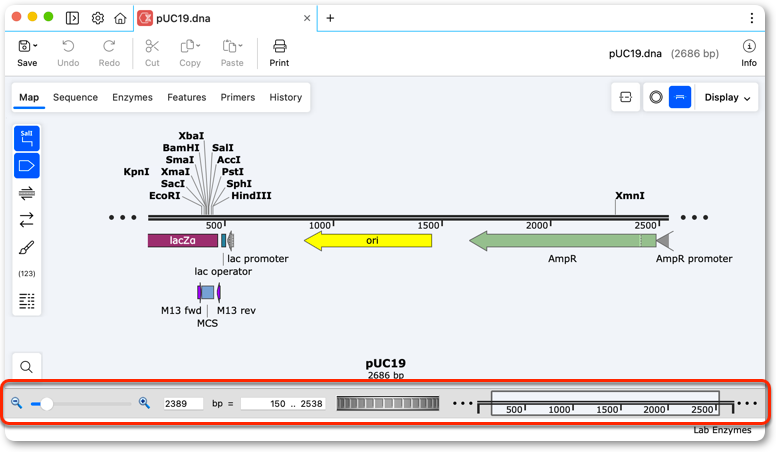Click the Lab Enzymes label
The width and height of the screenshot is (776, 452).
click(x=722, y=430)
